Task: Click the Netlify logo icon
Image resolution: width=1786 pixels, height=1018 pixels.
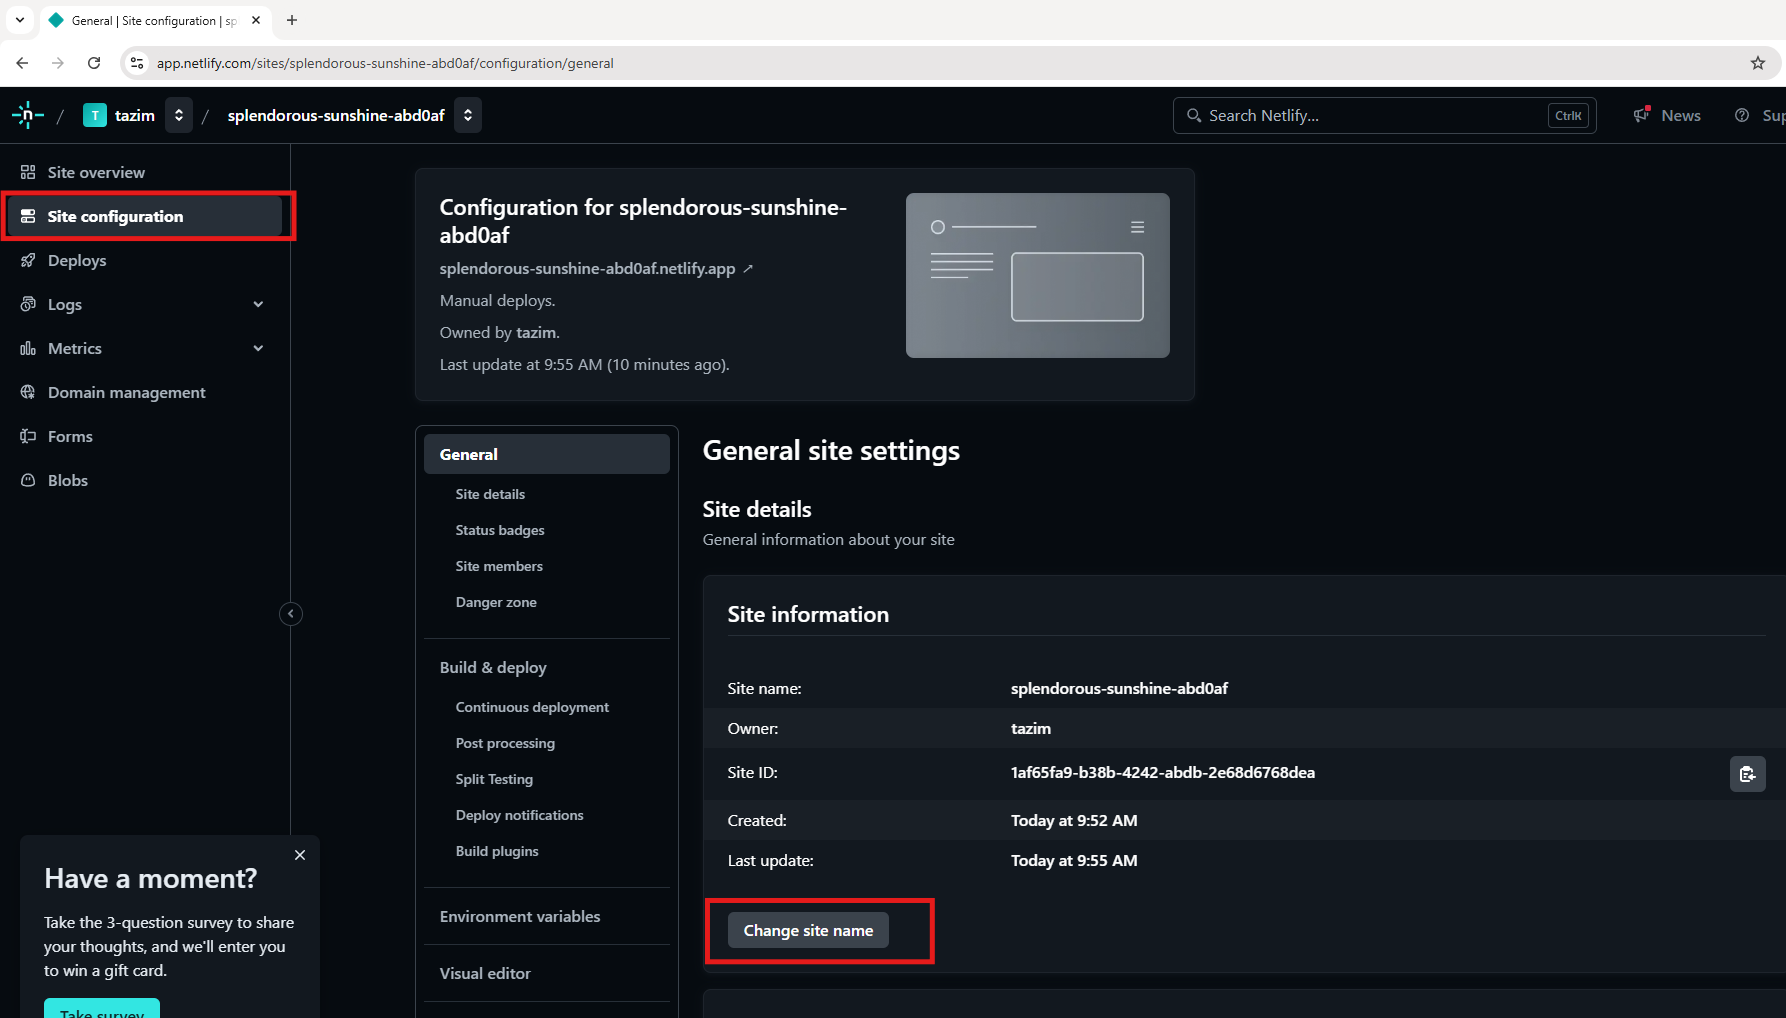Action: 27,116
